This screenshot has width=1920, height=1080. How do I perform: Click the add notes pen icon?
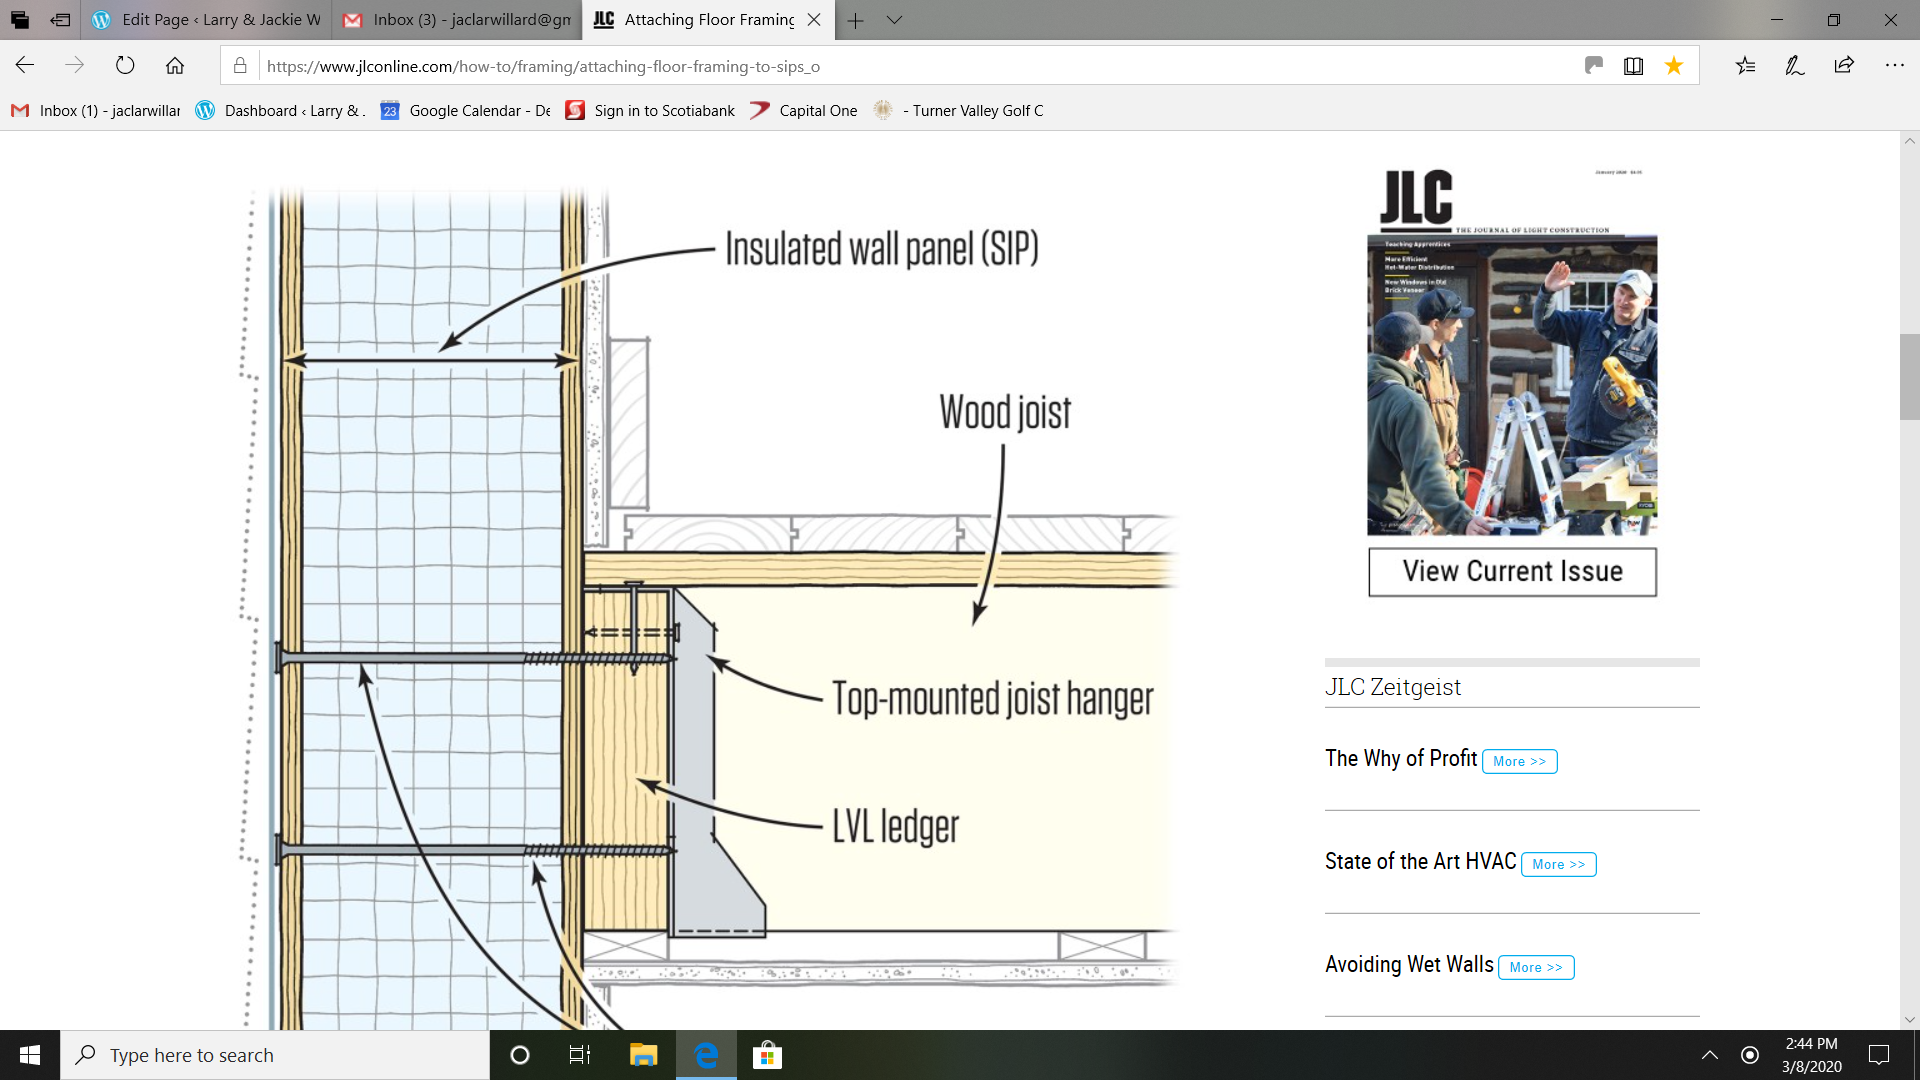[x=1795, y=66]
